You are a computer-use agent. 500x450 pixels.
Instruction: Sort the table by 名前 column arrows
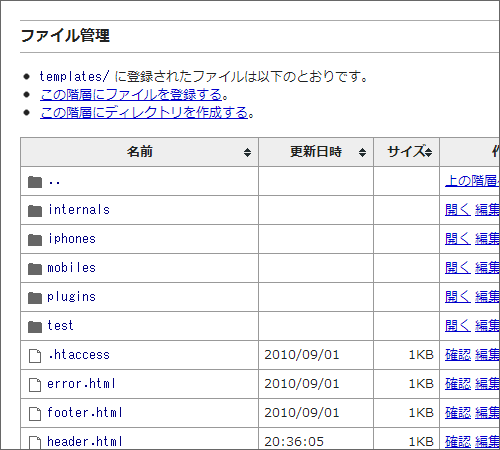pos(247,152)
